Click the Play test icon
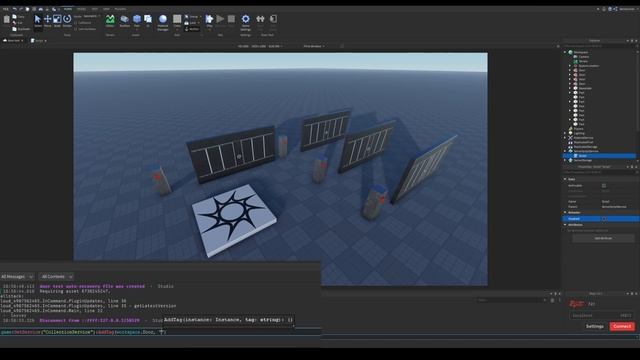The width and height of the screenshot is (640, 360). 209,19
